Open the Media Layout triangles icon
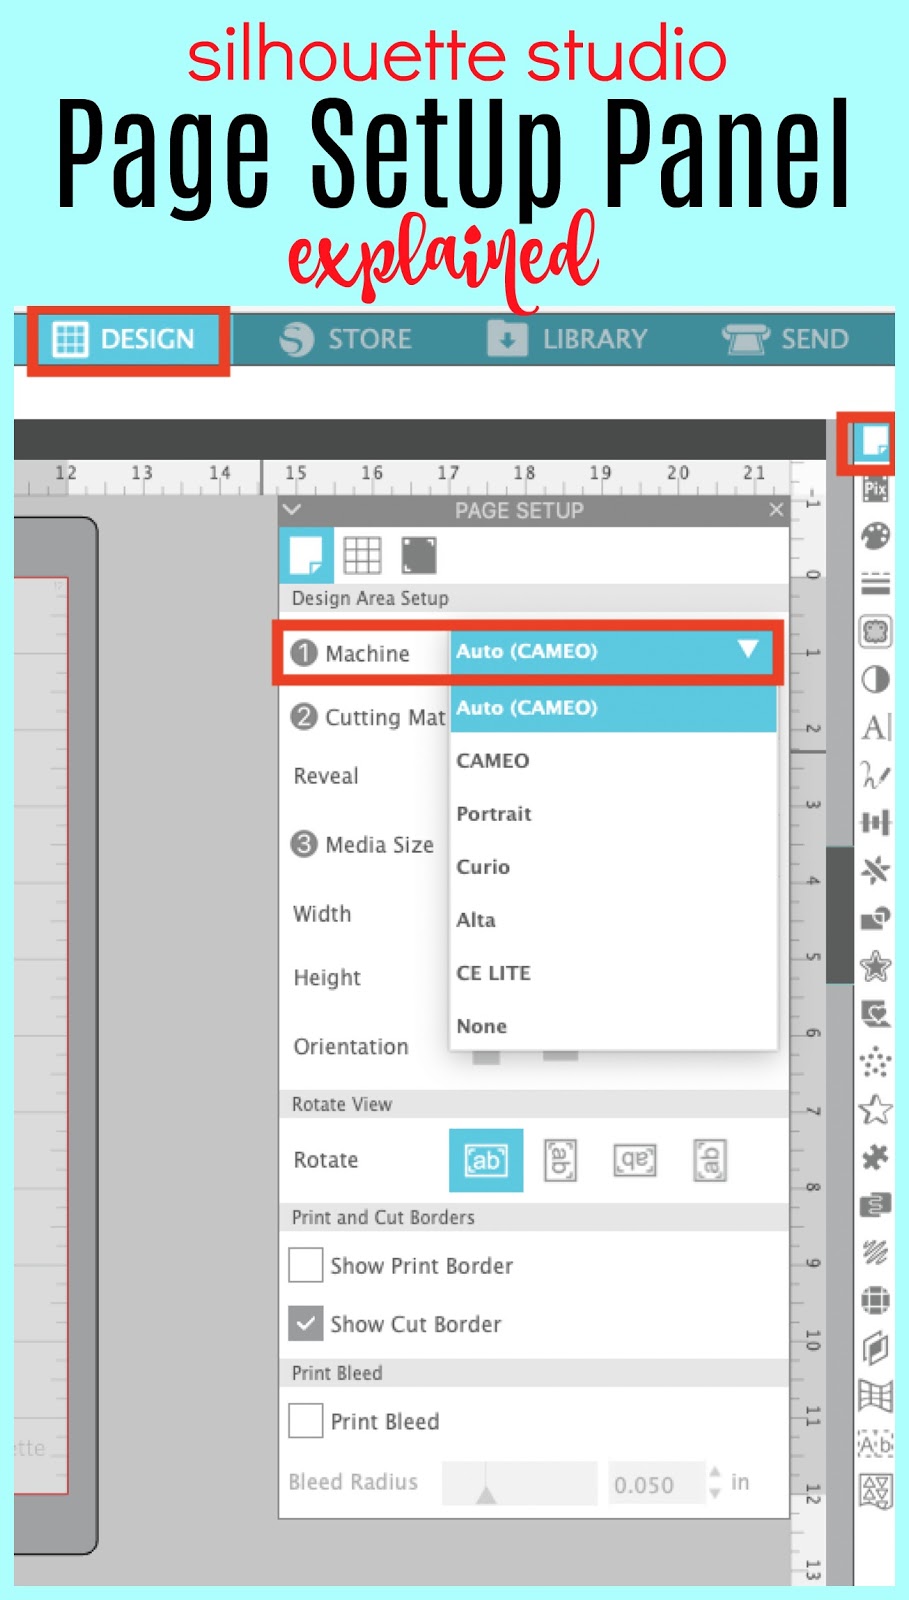The width and height of the screenshot is (909, 1600). [x=875, y=1491]
